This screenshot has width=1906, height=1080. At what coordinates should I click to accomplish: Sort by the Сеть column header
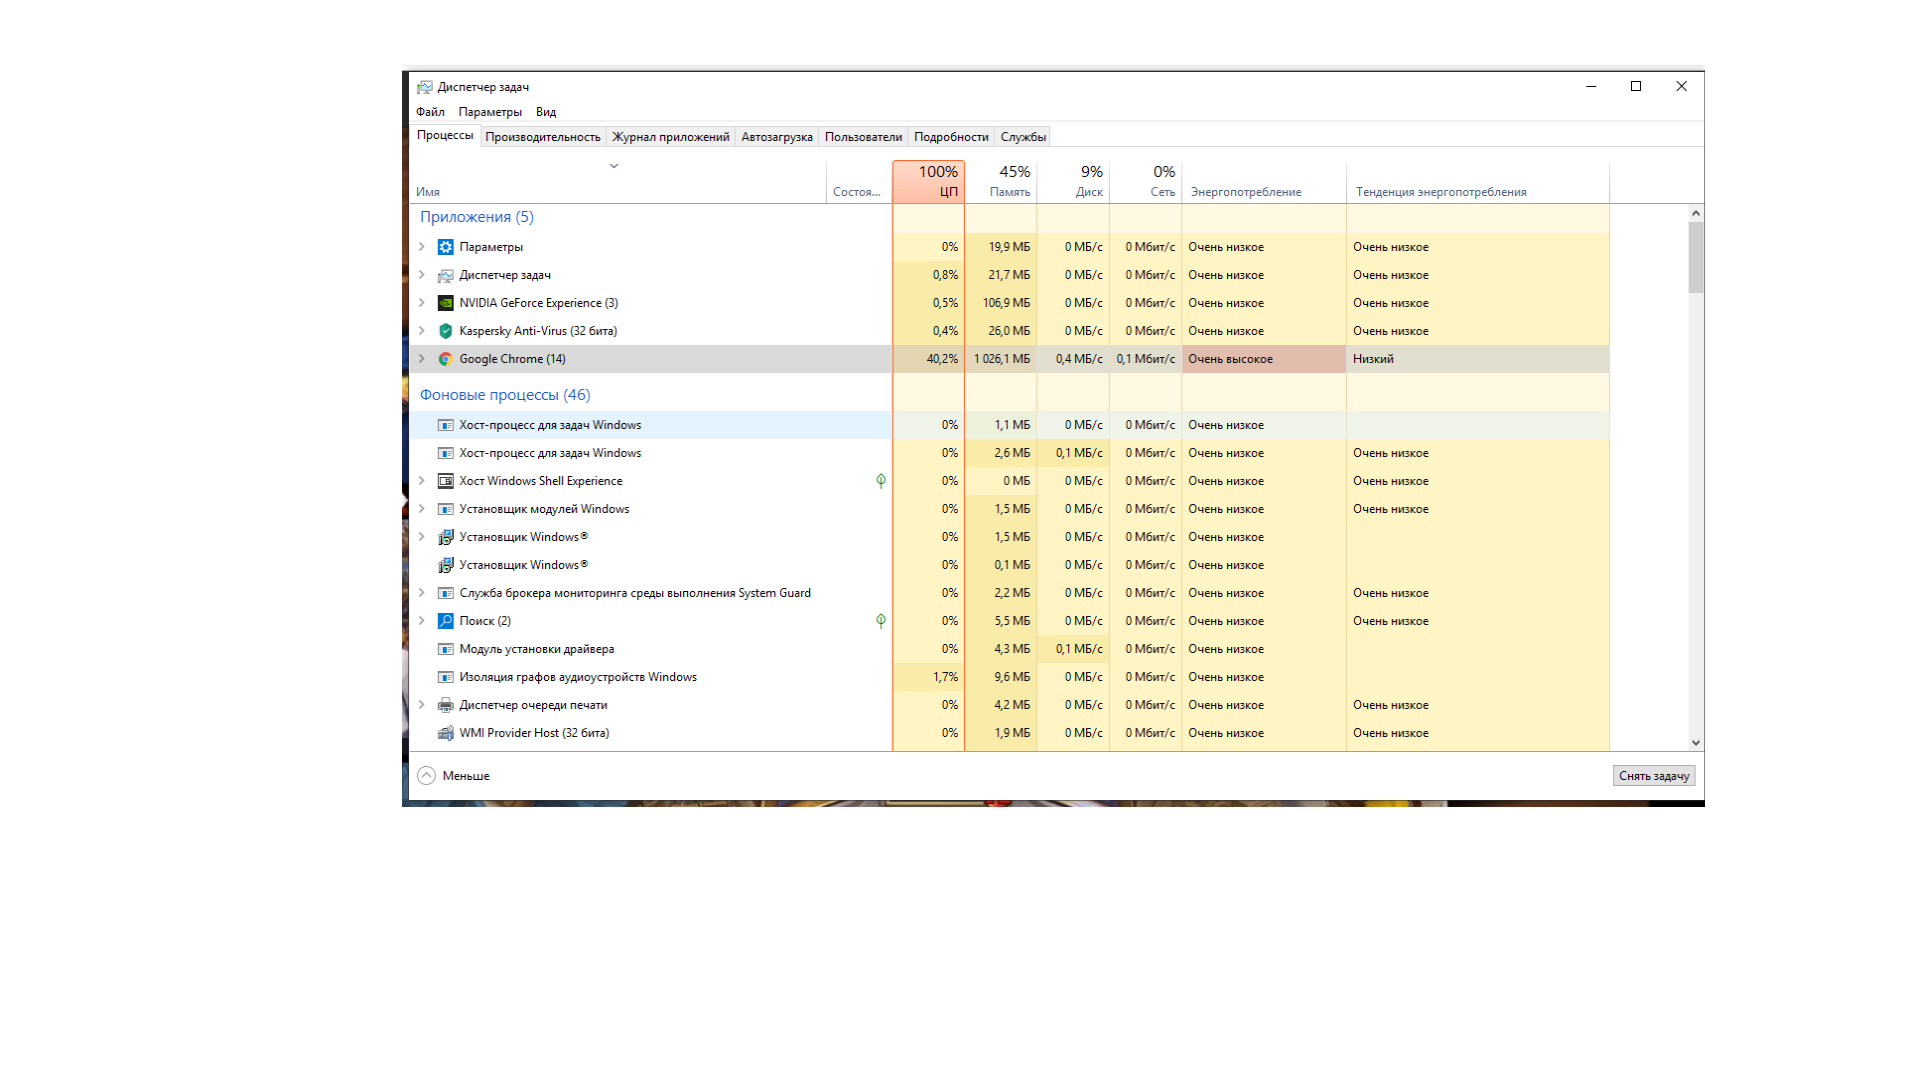(x=1145, y=182)
